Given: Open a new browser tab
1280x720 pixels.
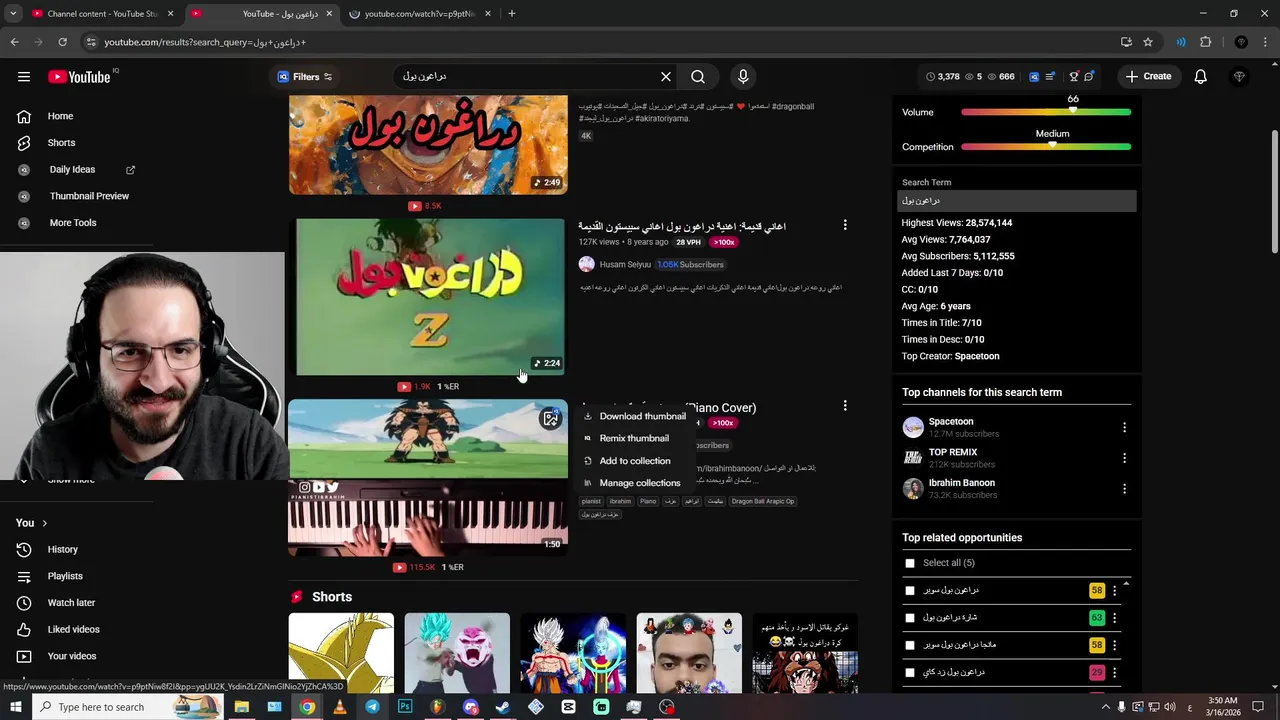Looking at the screenshot, I should (x=512, y=14).
